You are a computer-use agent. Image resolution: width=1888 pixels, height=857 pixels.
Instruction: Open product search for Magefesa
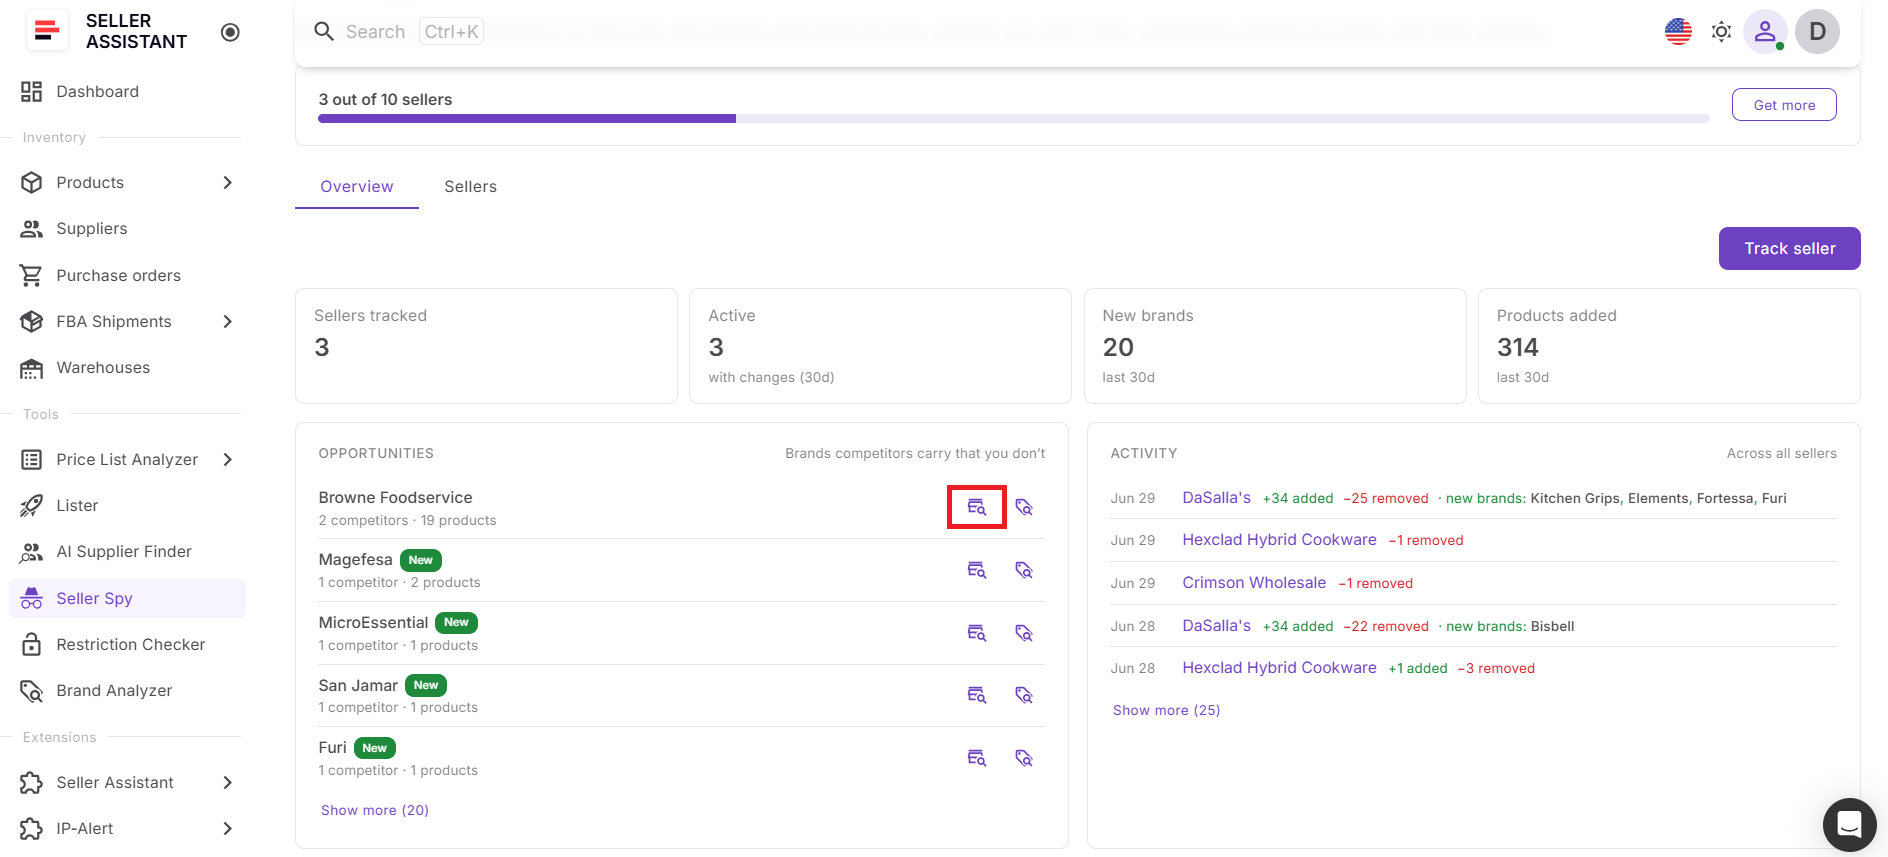(x=977, y=570)
